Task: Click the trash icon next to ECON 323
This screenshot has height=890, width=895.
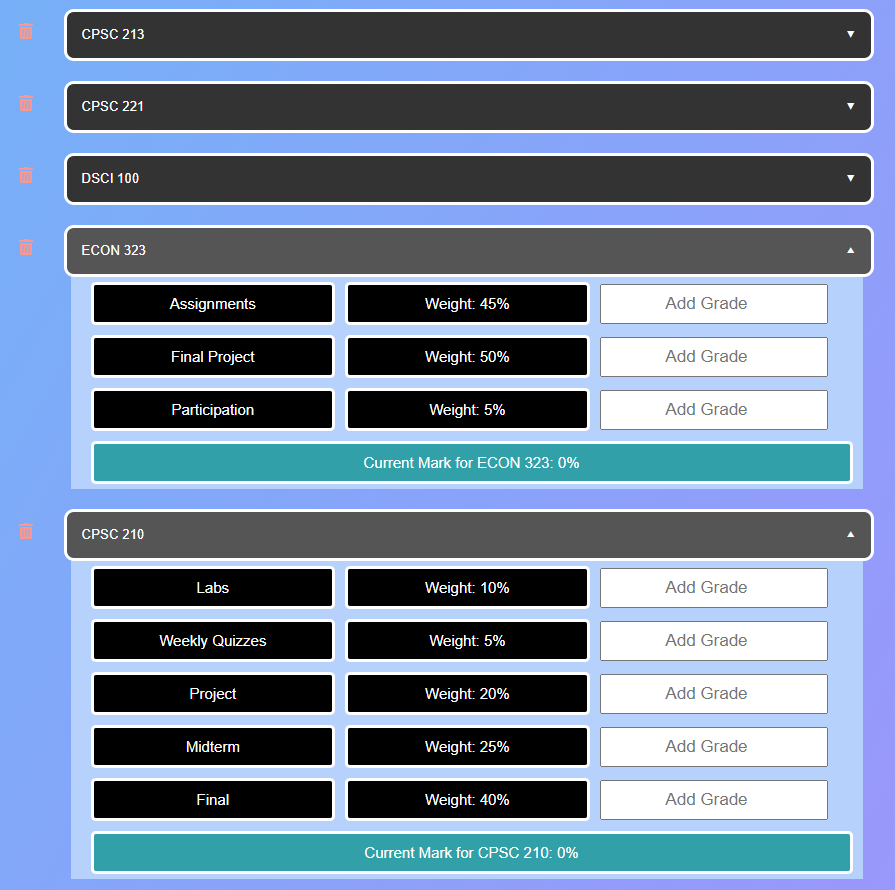Action: click(24, 247)
